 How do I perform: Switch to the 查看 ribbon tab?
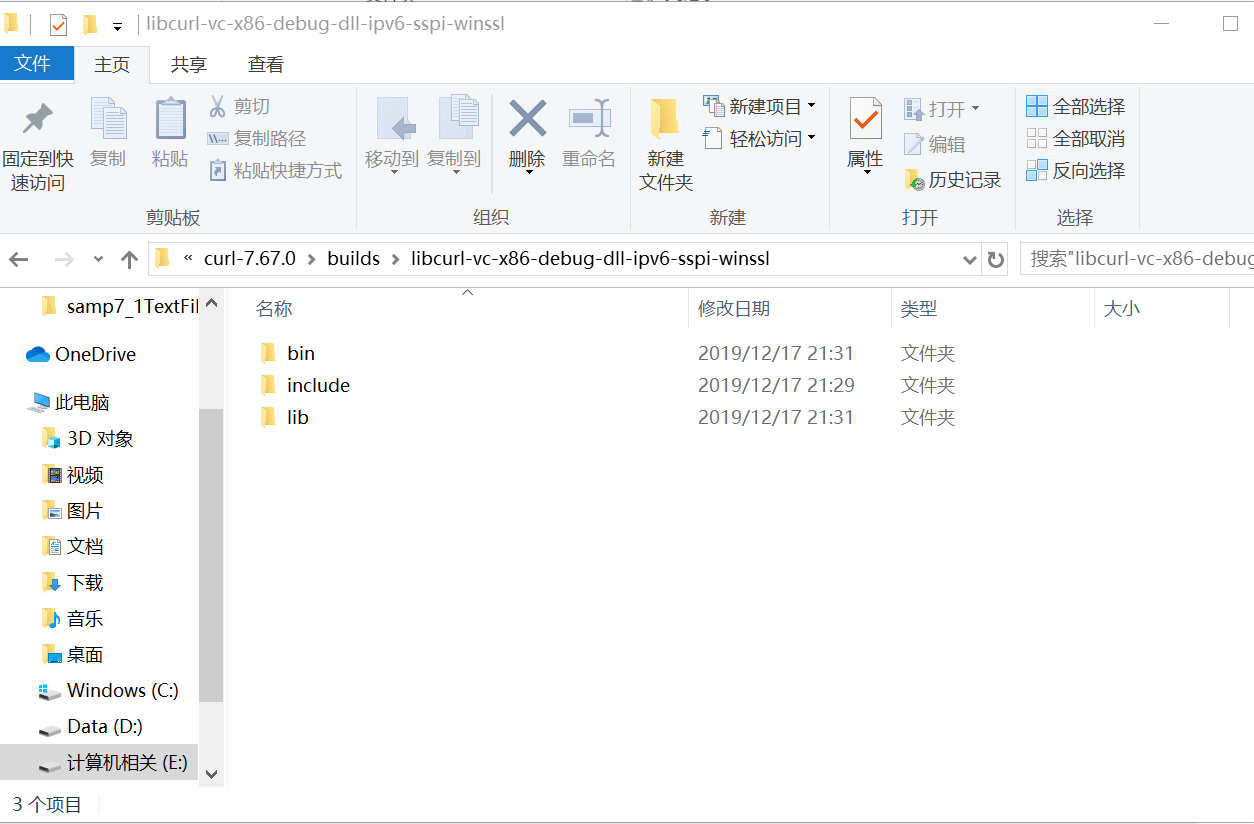[264, 63]
